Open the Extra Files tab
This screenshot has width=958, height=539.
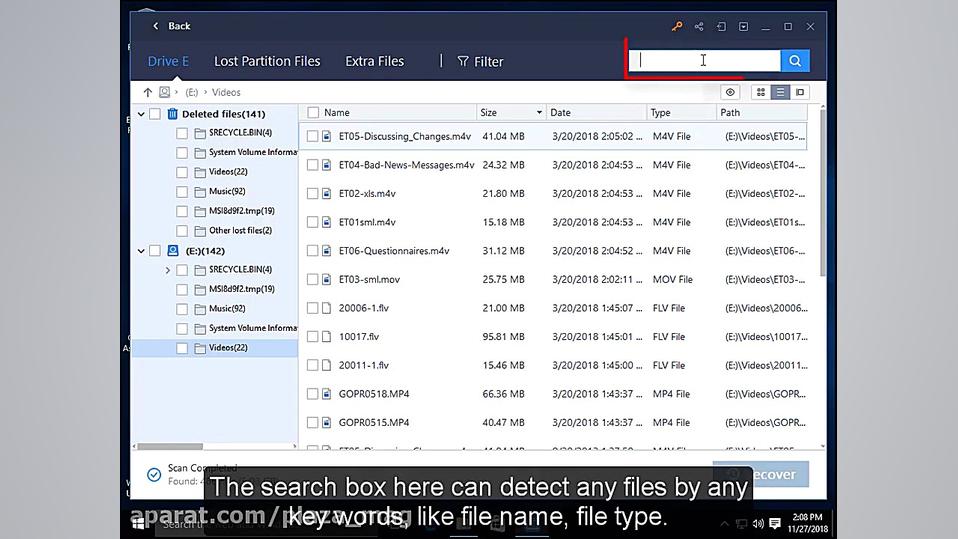374,61
